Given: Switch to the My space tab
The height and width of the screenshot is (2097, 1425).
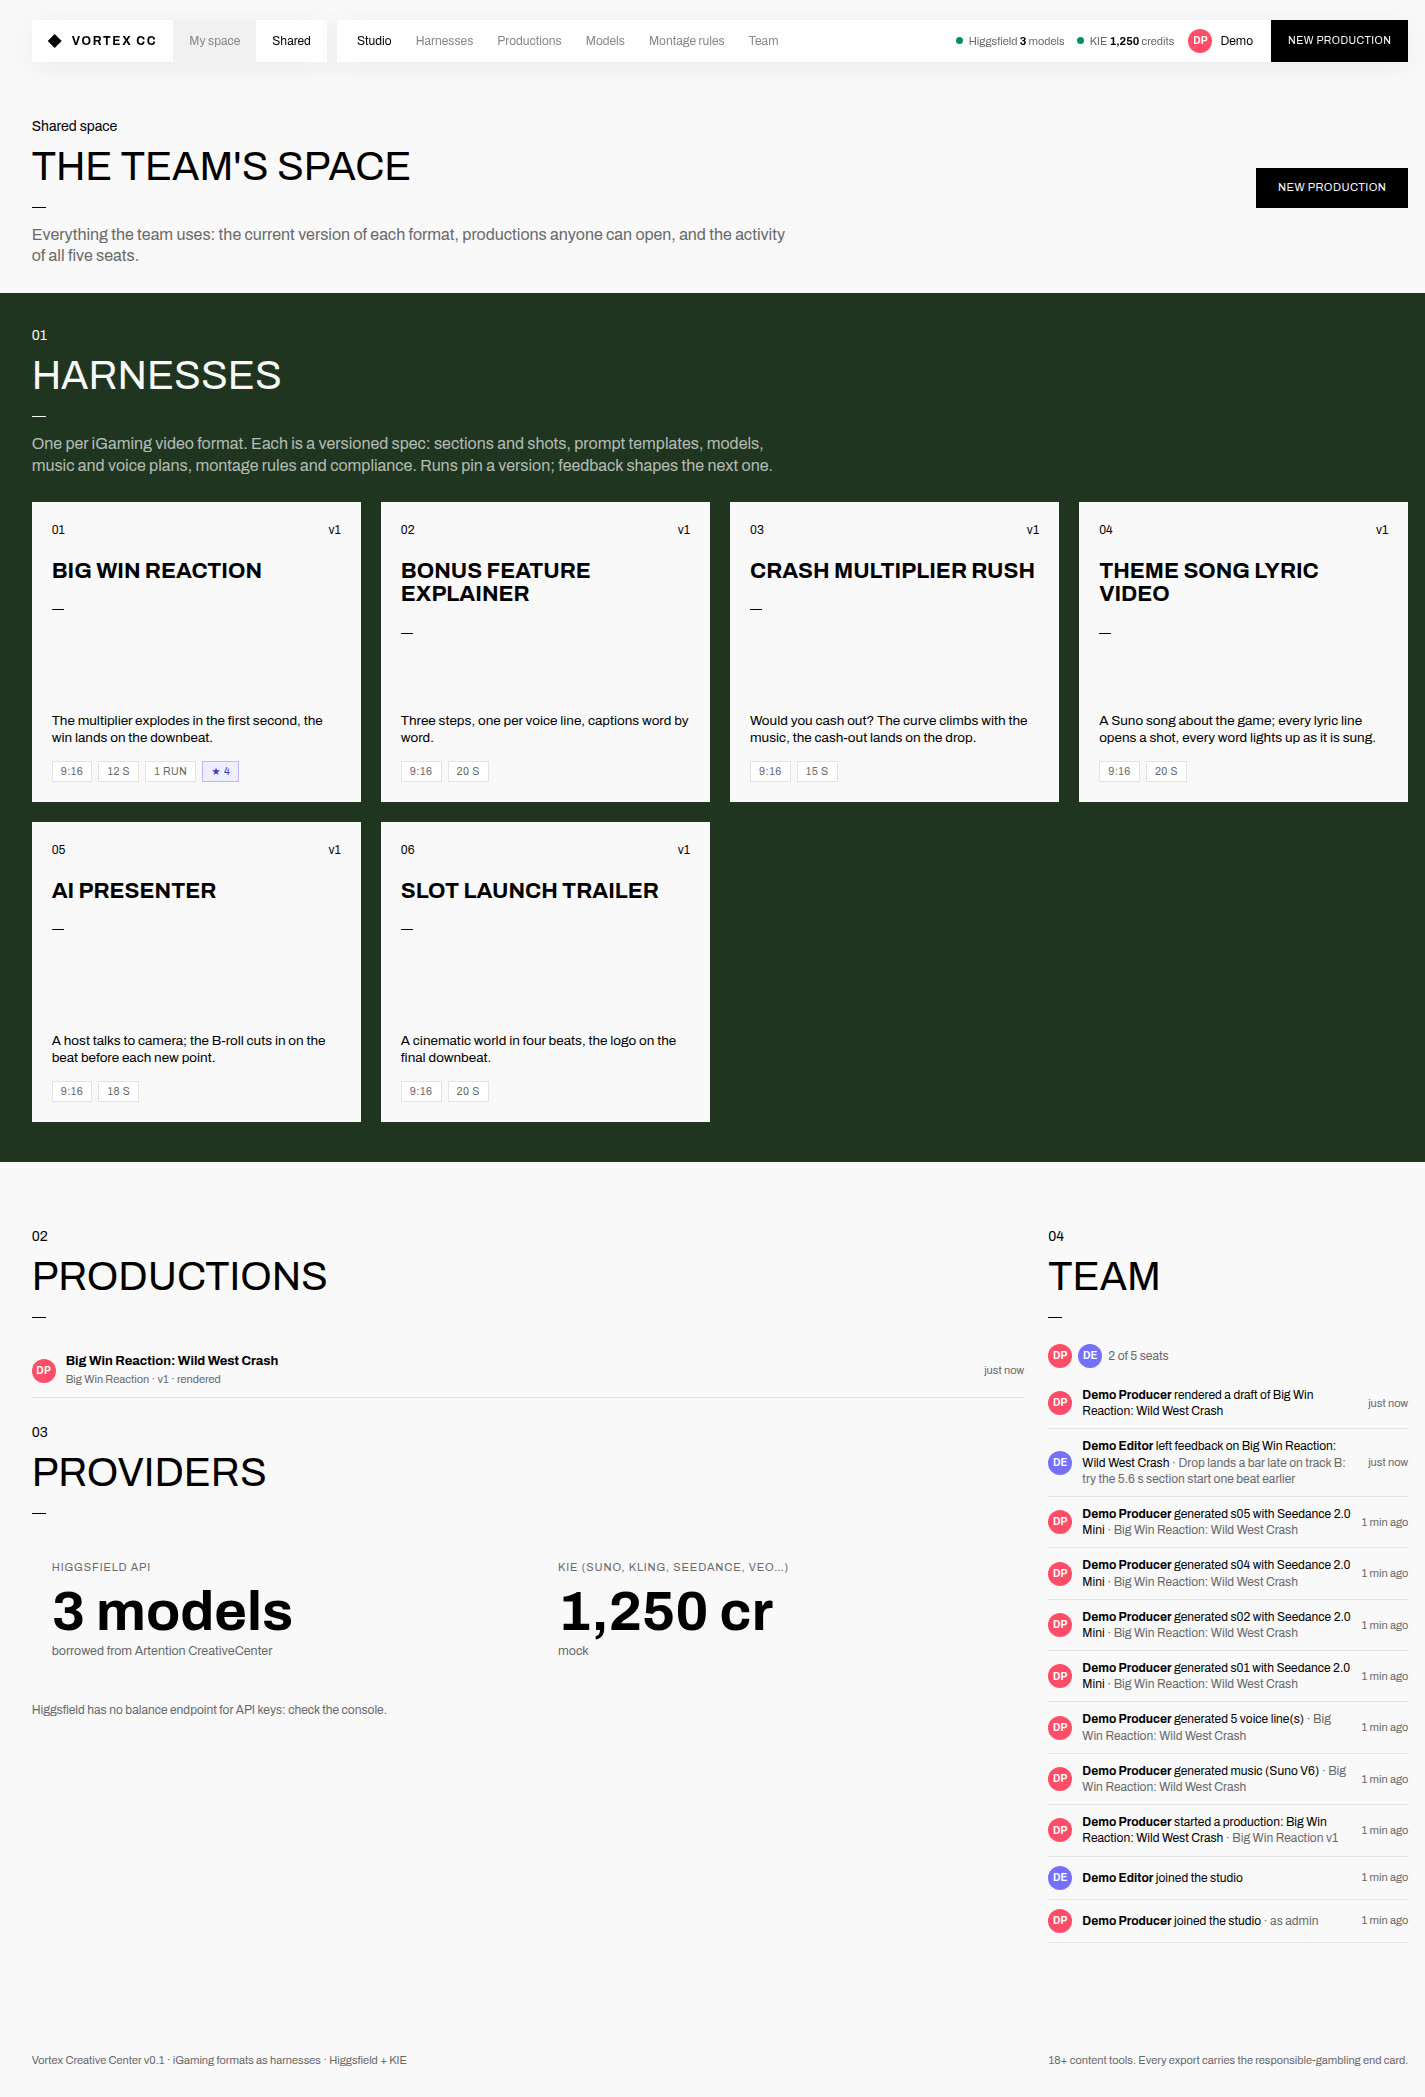Looking at the screenshot, I should [x=215, y=41].
